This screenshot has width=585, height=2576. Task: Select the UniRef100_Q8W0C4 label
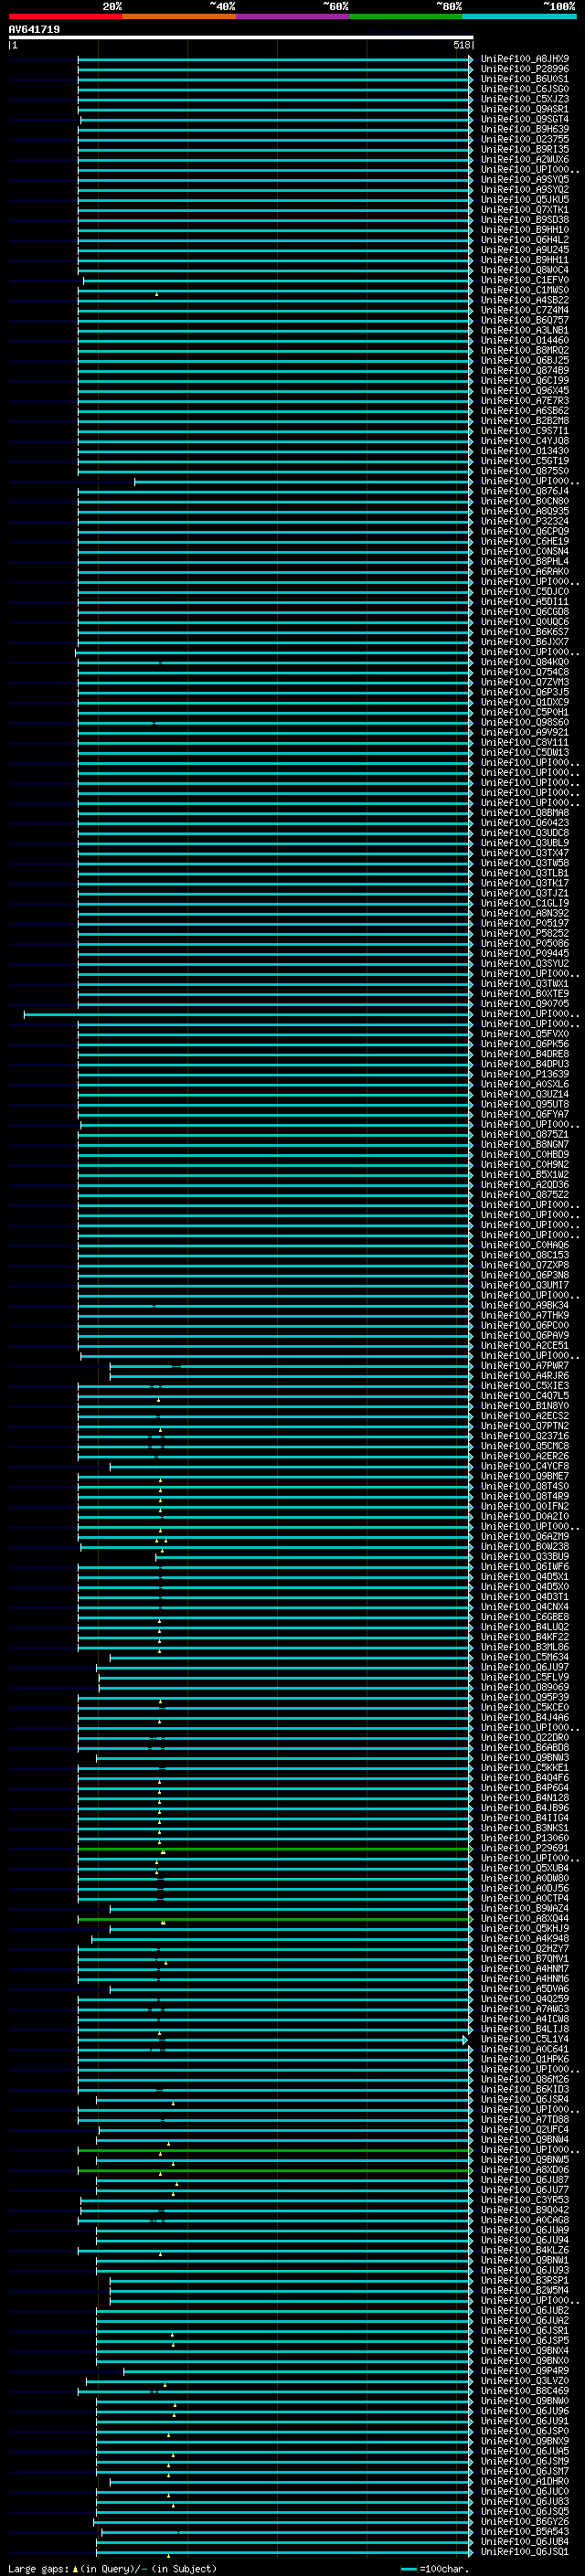pos(525,270)
